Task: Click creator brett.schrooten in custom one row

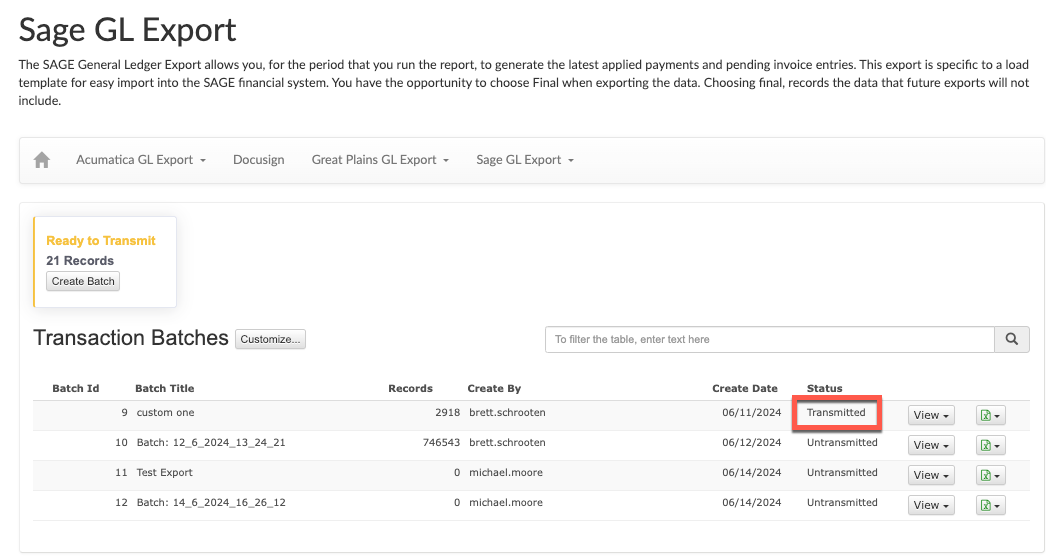Action: point(507,413)
